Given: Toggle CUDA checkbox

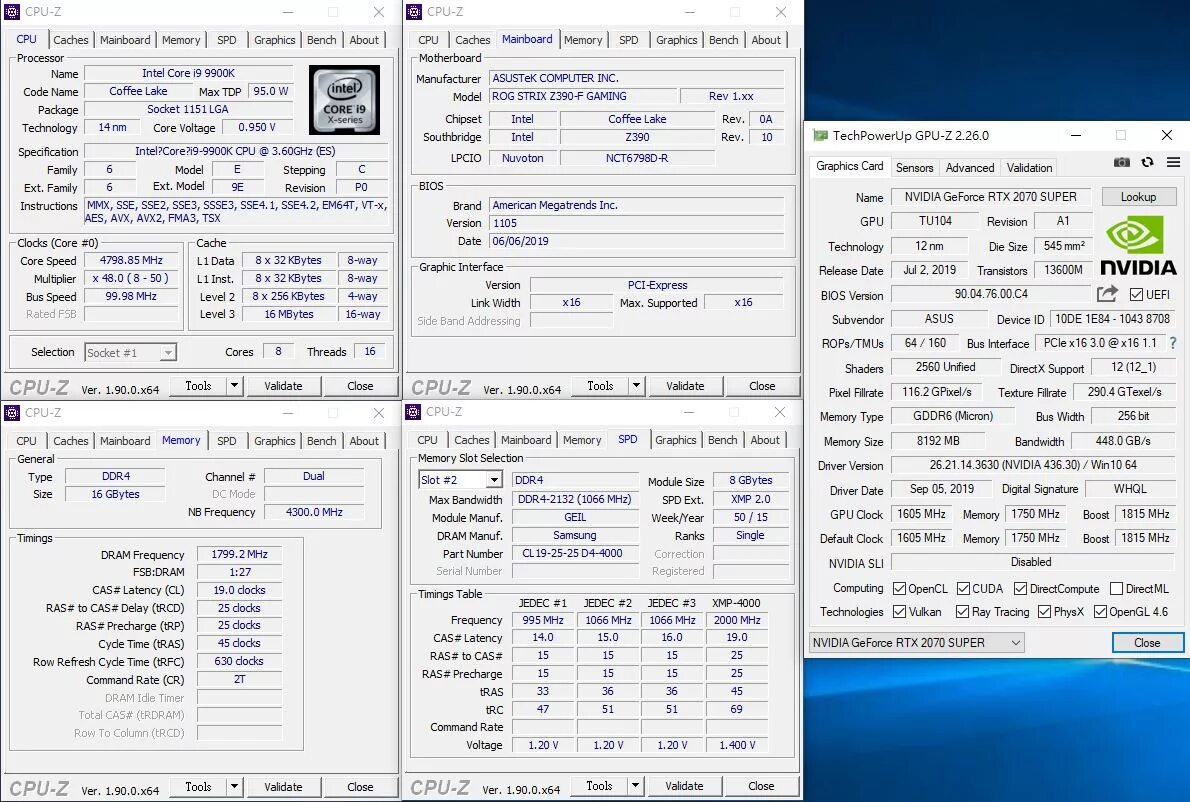Looking at the screenshot, I should pyautogui.click(x=963, y=589).
